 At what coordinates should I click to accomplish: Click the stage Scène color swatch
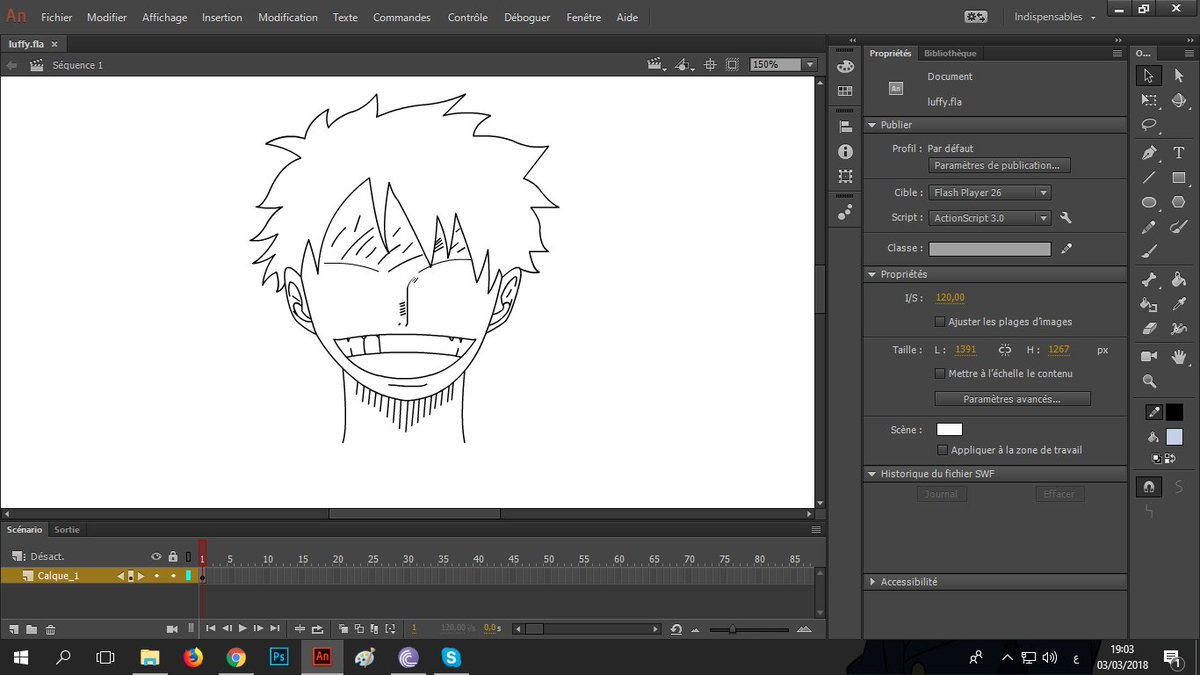click(949, 429)
